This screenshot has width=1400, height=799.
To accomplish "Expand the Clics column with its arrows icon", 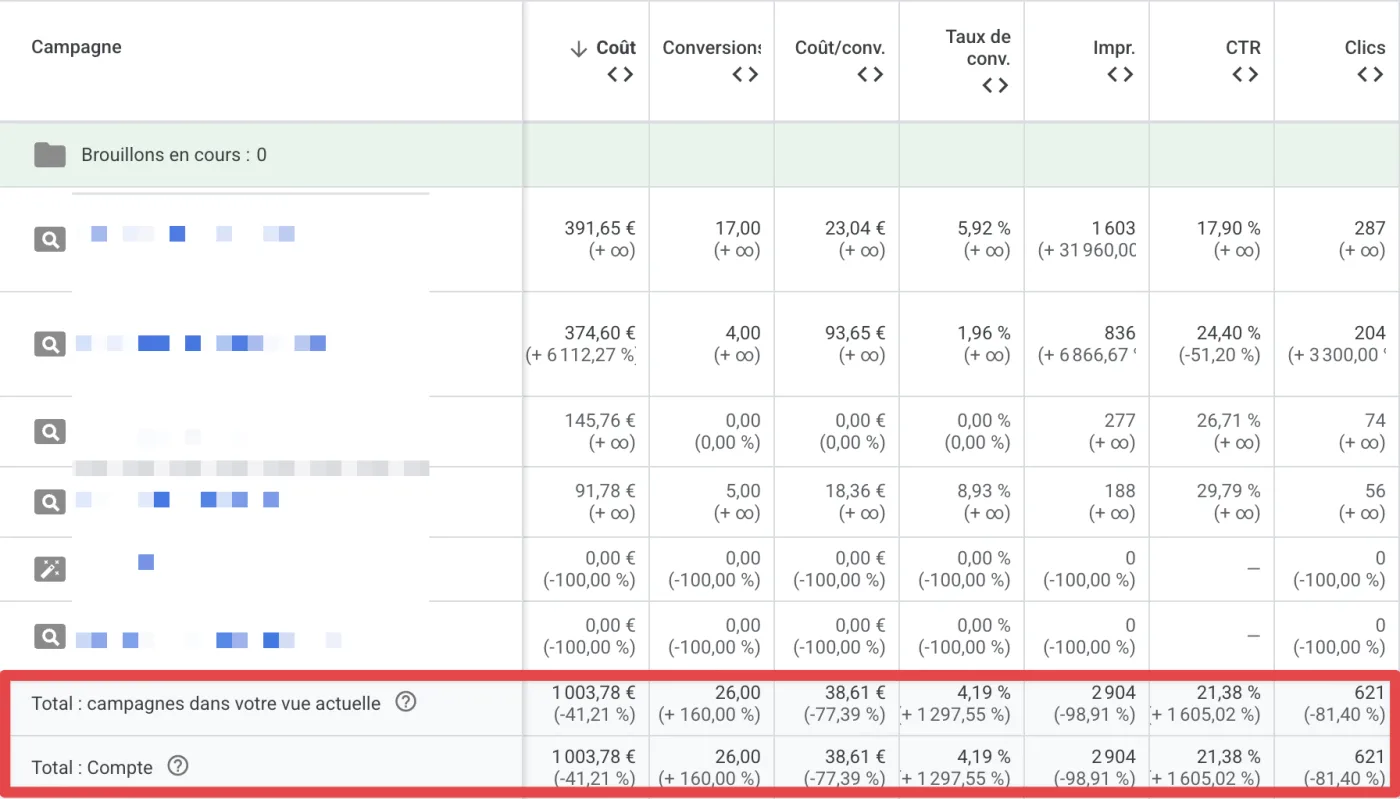I will point(1370,74).
